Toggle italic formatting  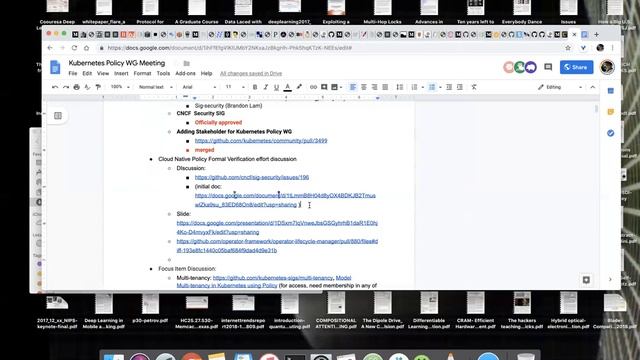[266, 87]
